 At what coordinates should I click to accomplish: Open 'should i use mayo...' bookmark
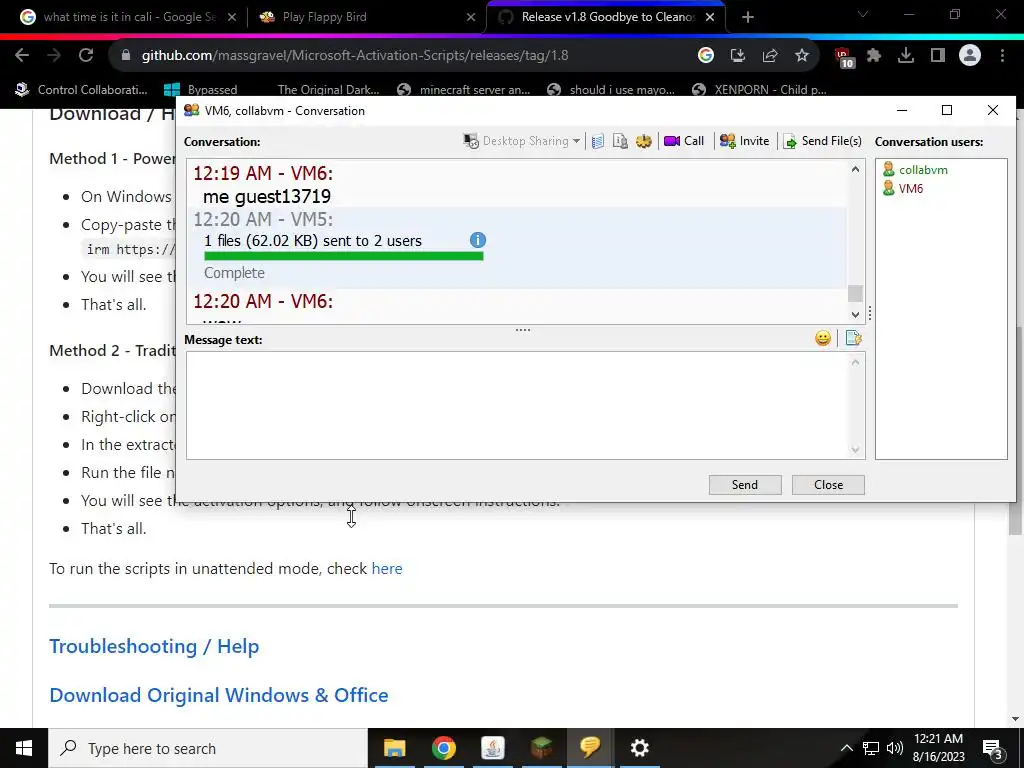(611, 89)
